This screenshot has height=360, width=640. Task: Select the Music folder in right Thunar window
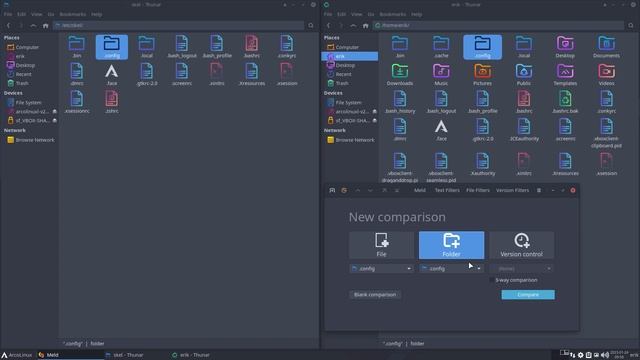(x=441, y=75)
